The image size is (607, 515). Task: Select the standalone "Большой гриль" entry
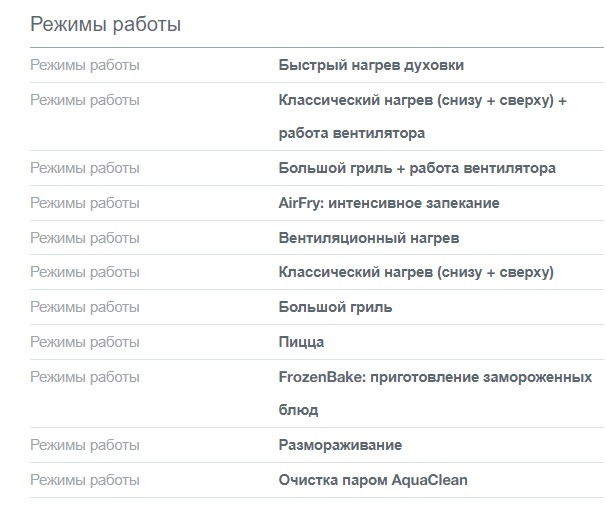pos(335,307)
